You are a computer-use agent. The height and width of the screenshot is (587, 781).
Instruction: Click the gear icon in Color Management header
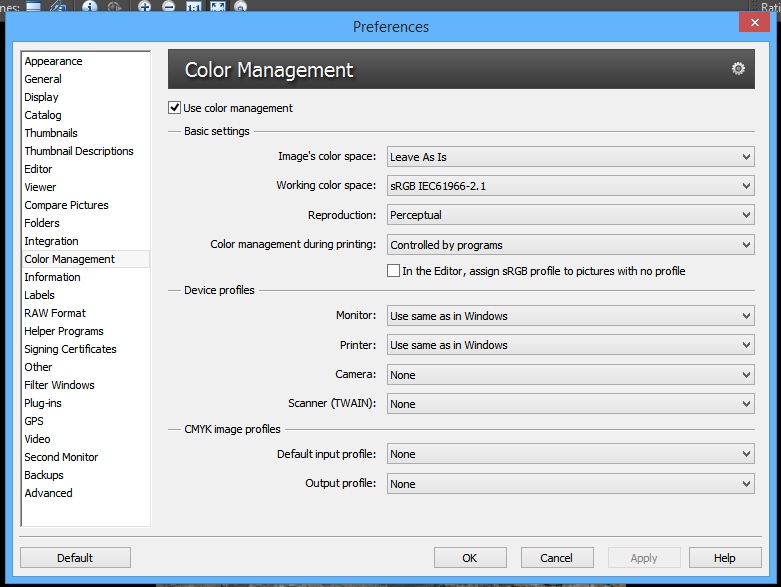coord(738,69)
